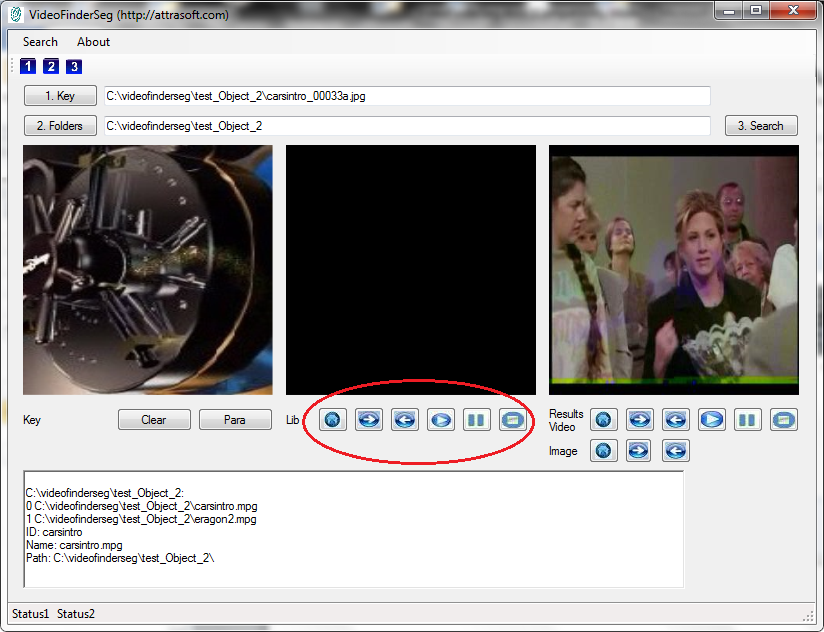Viewport: 824px width, 632px height.
Task: Click Status2 in the status bar
Action: (76, 614)
